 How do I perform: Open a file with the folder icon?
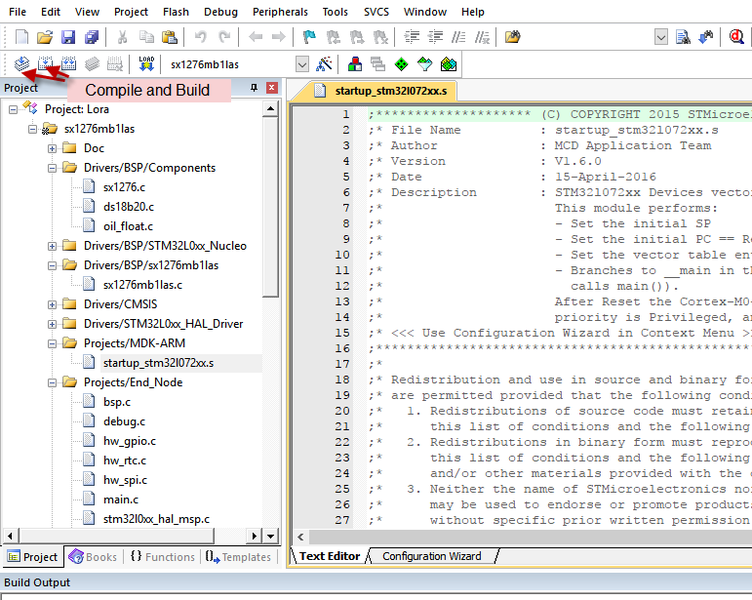(x=45, y=37)
